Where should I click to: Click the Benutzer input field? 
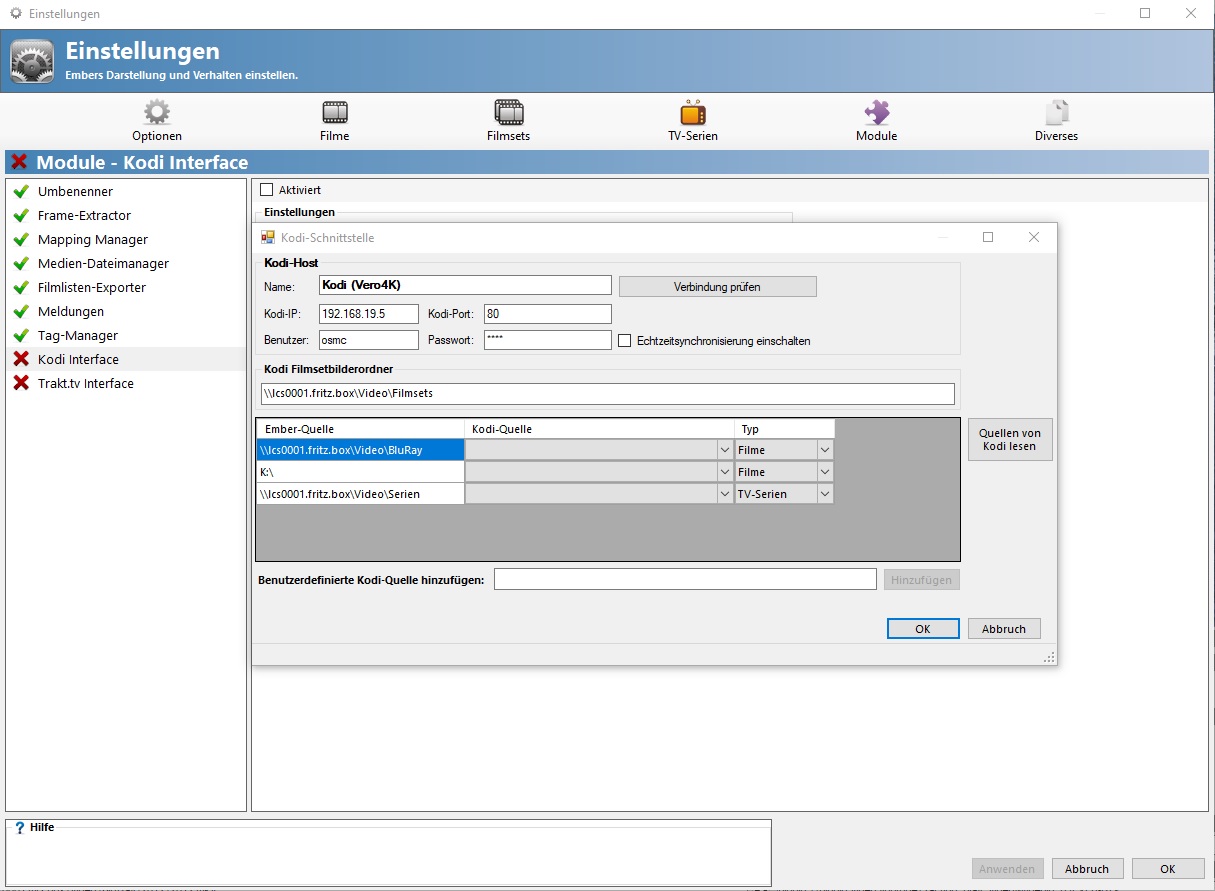point(369,340)
